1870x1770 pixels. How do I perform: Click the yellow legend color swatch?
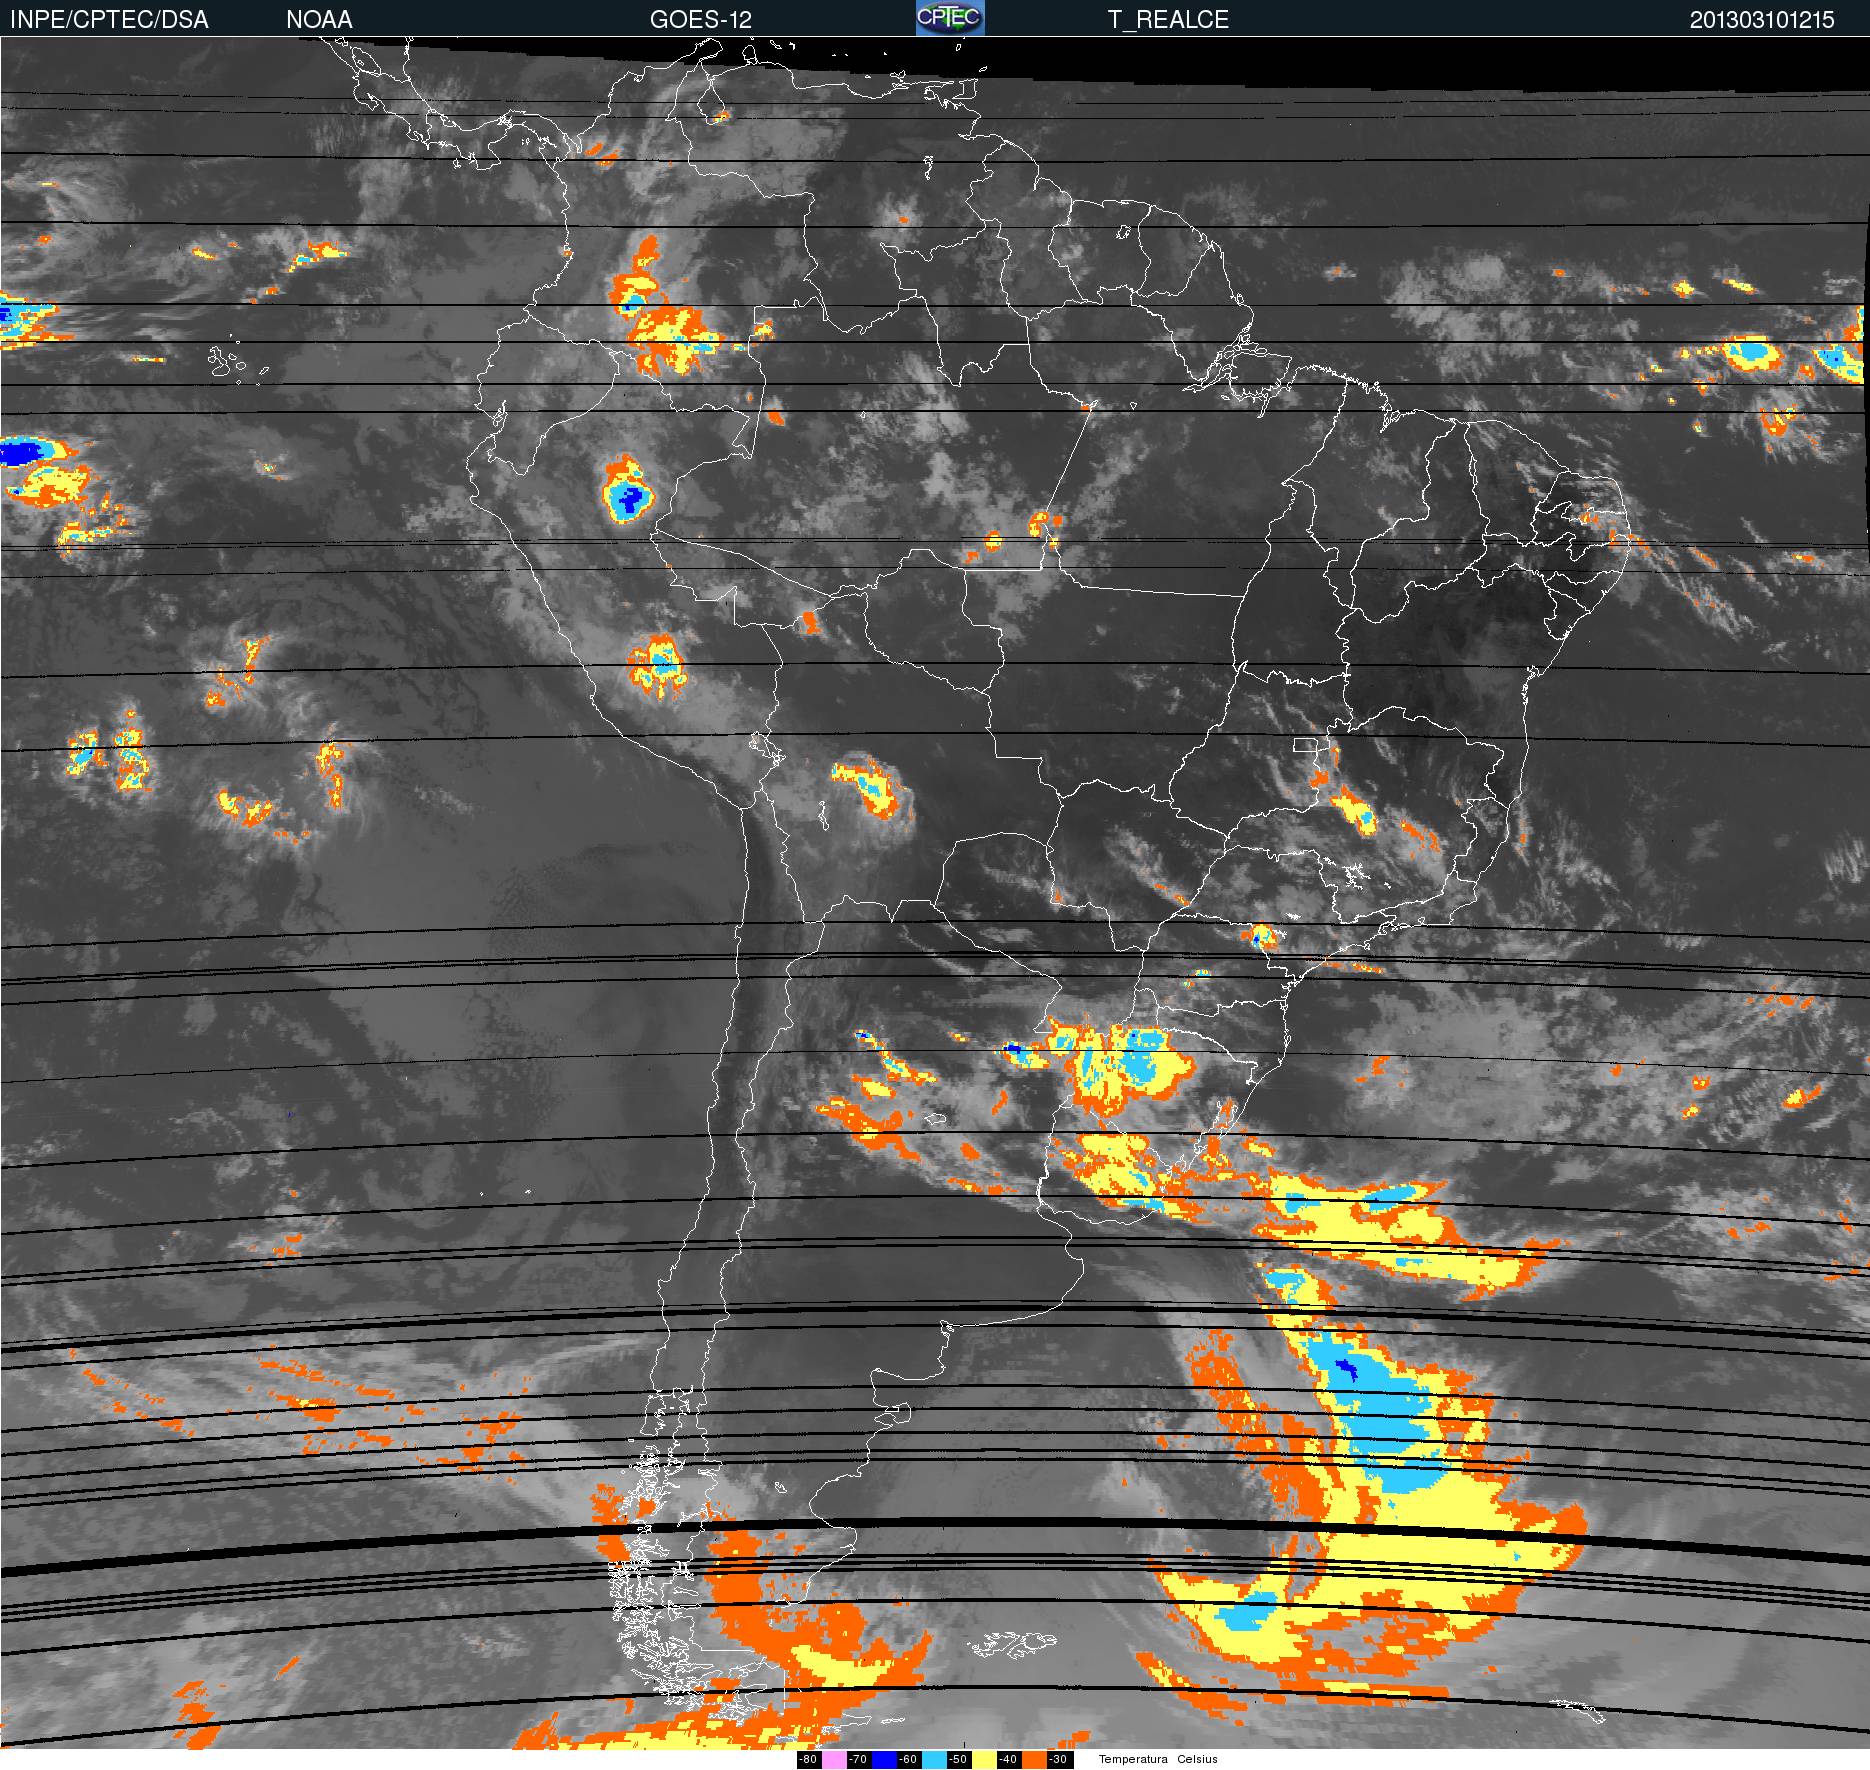[984, 1760]
